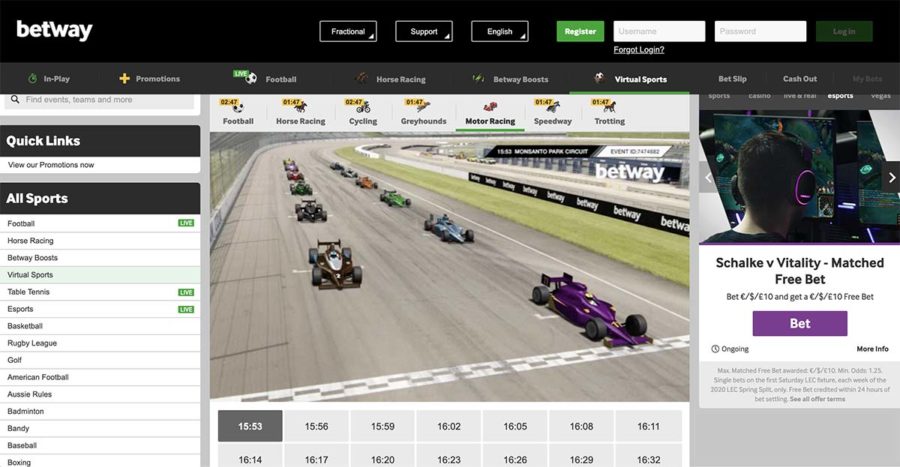Open the Support dropdown
Image resolution: width=900 pixels, height=467 pixels.
pos(424,31)
